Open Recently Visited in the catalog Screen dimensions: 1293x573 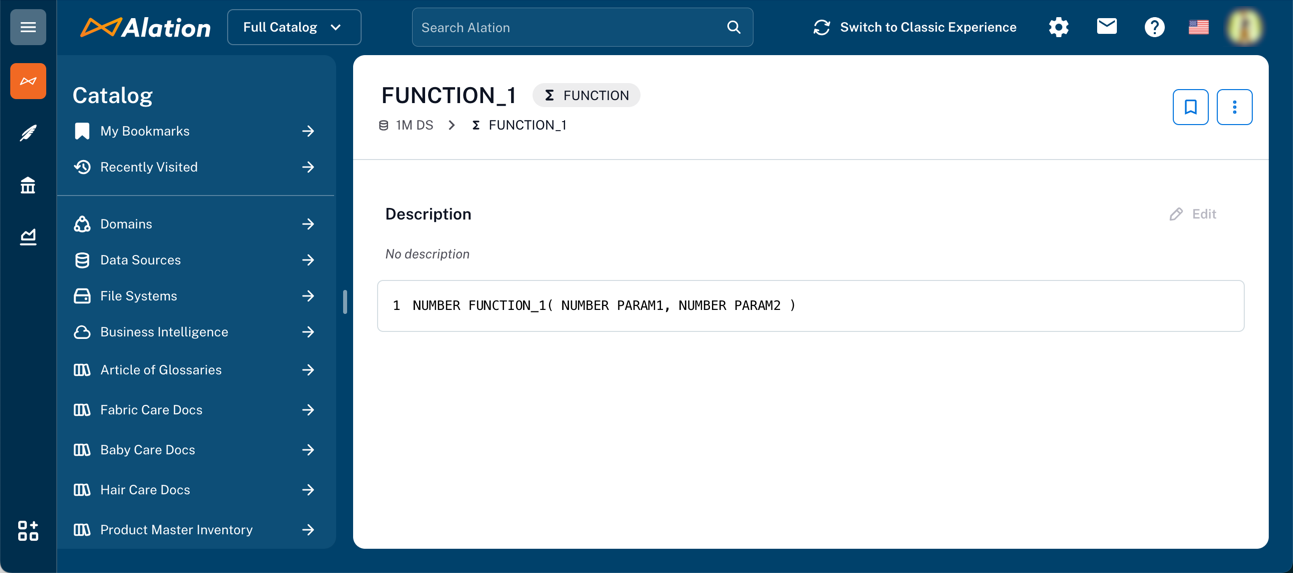pyautogui.click(x=149, y=167)
